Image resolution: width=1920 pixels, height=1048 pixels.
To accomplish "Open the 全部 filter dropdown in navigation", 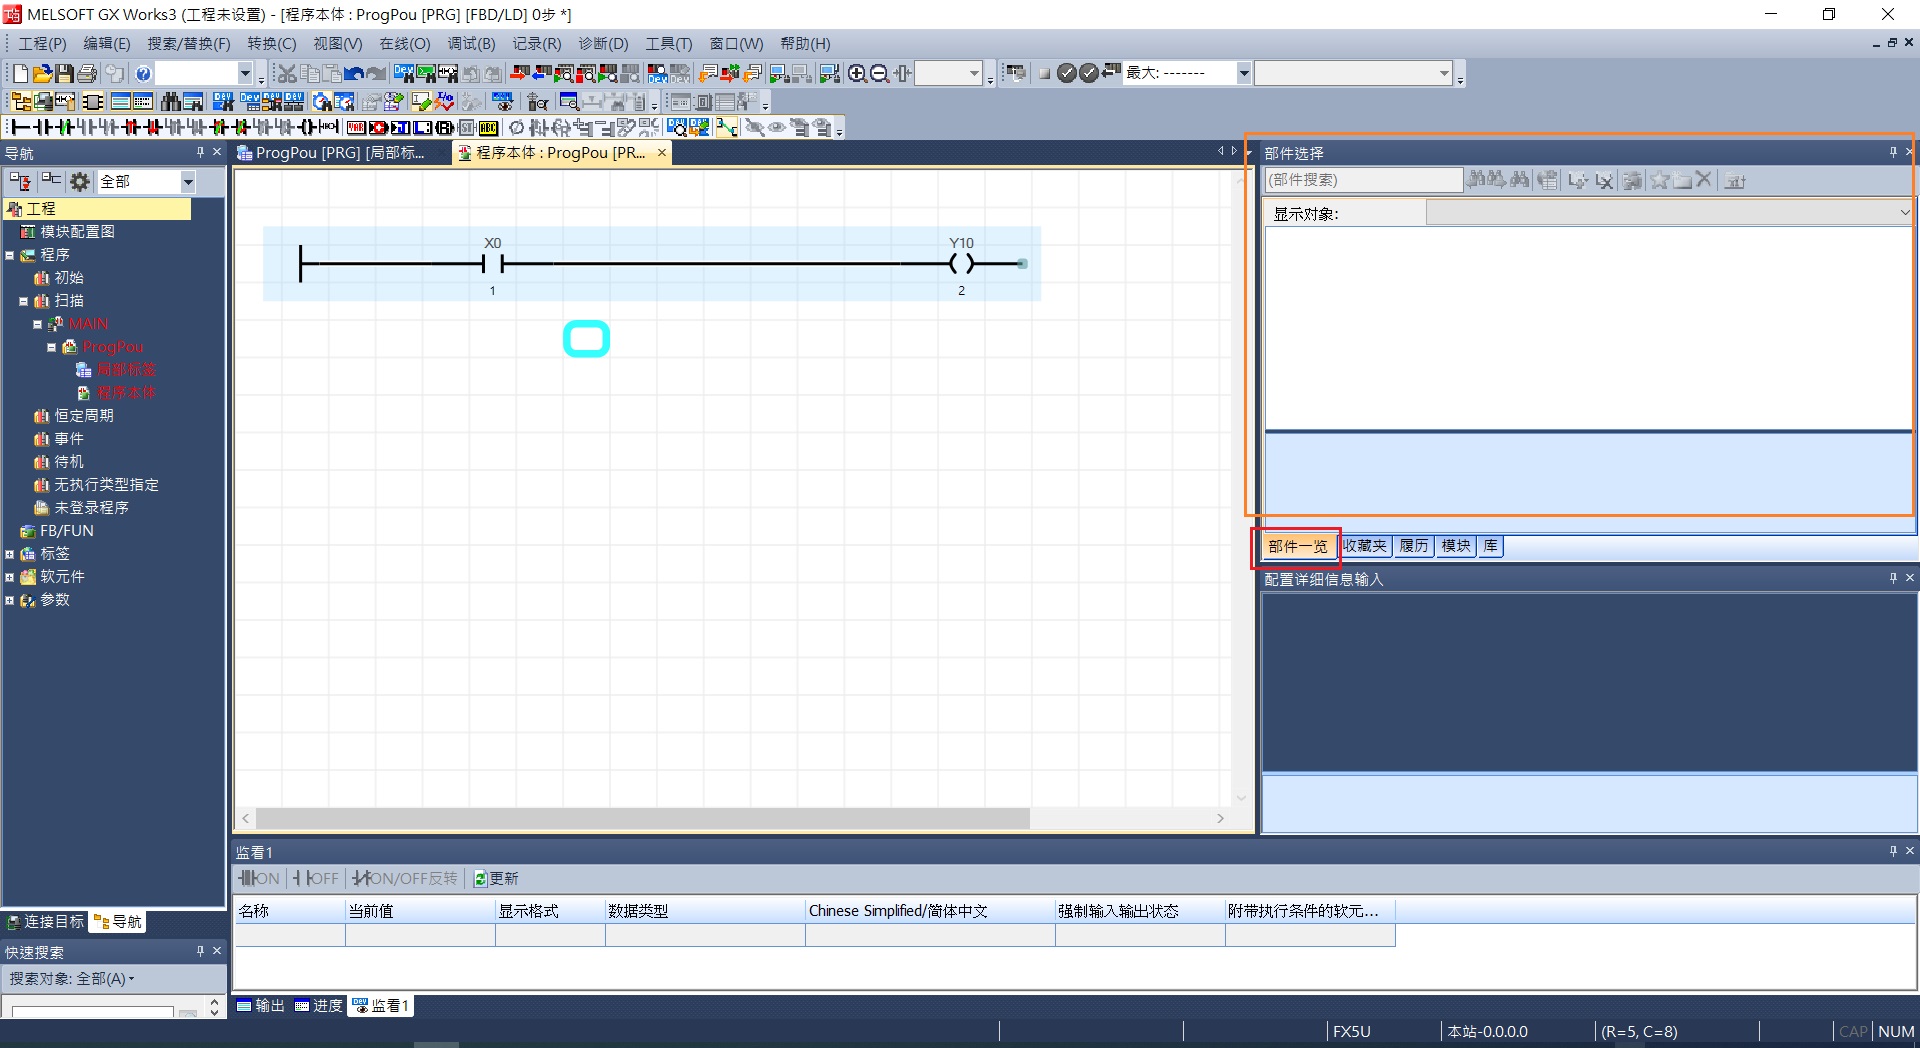I will (187, 181).
